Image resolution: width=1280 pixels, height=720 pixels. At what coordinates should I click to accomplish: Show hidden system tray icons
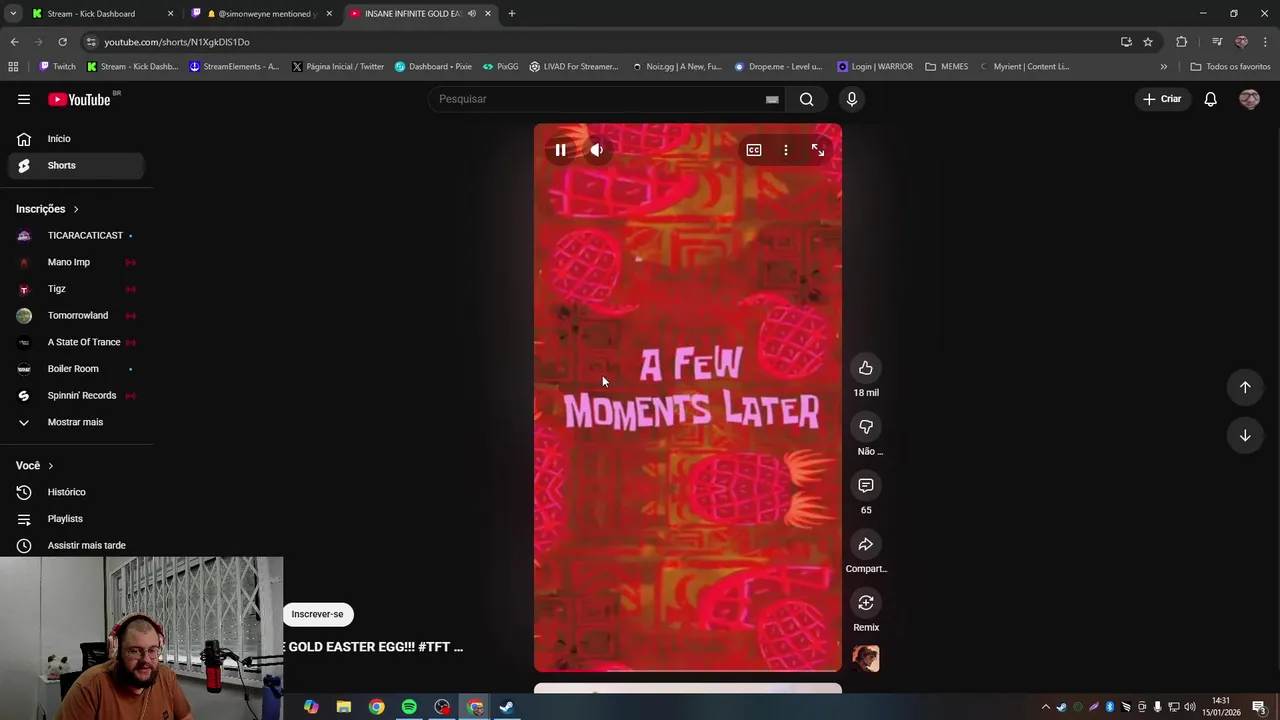tap(1046, 707)
